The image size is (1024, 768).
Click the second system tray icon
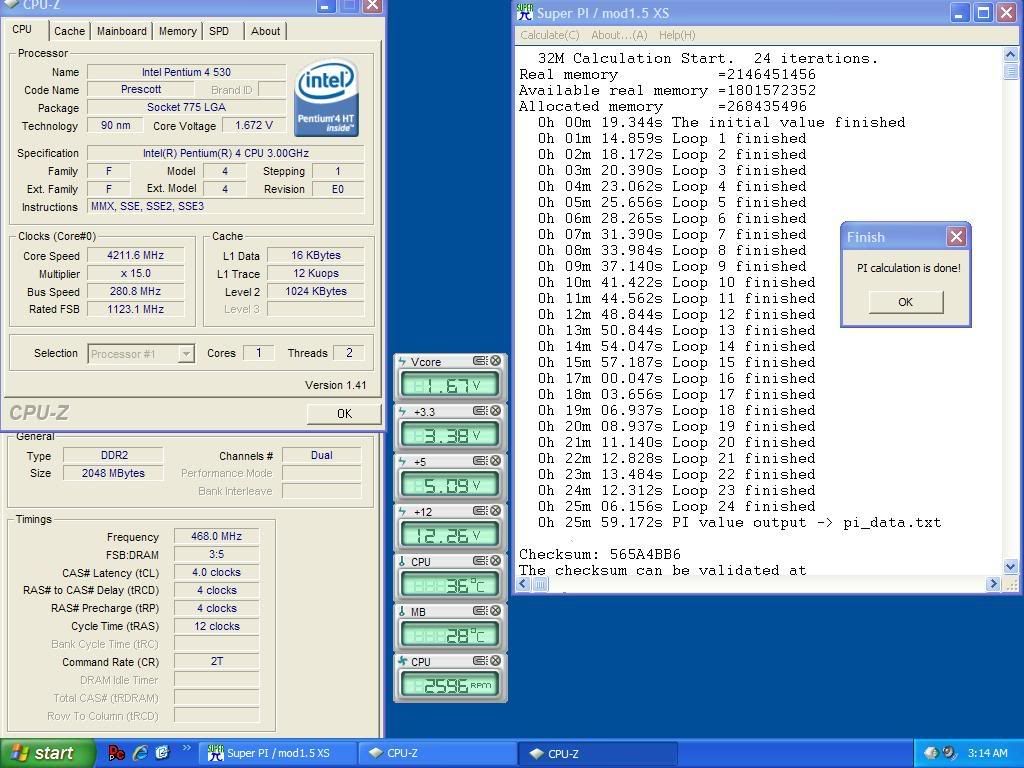coord(949,753)
